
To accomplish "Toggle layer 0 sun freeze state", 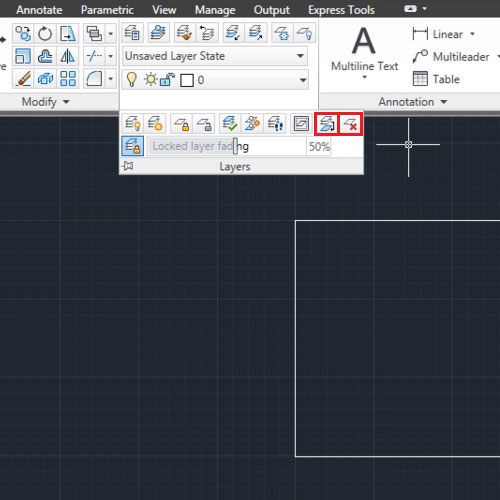I will [x=150, y=80].
